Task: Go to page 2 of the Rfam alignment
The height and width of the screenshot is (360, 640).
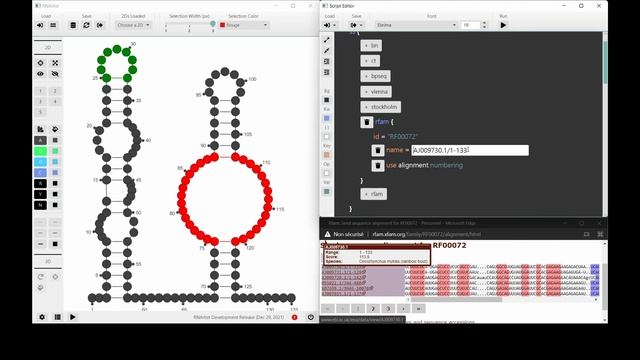Action: click(373, 309)
